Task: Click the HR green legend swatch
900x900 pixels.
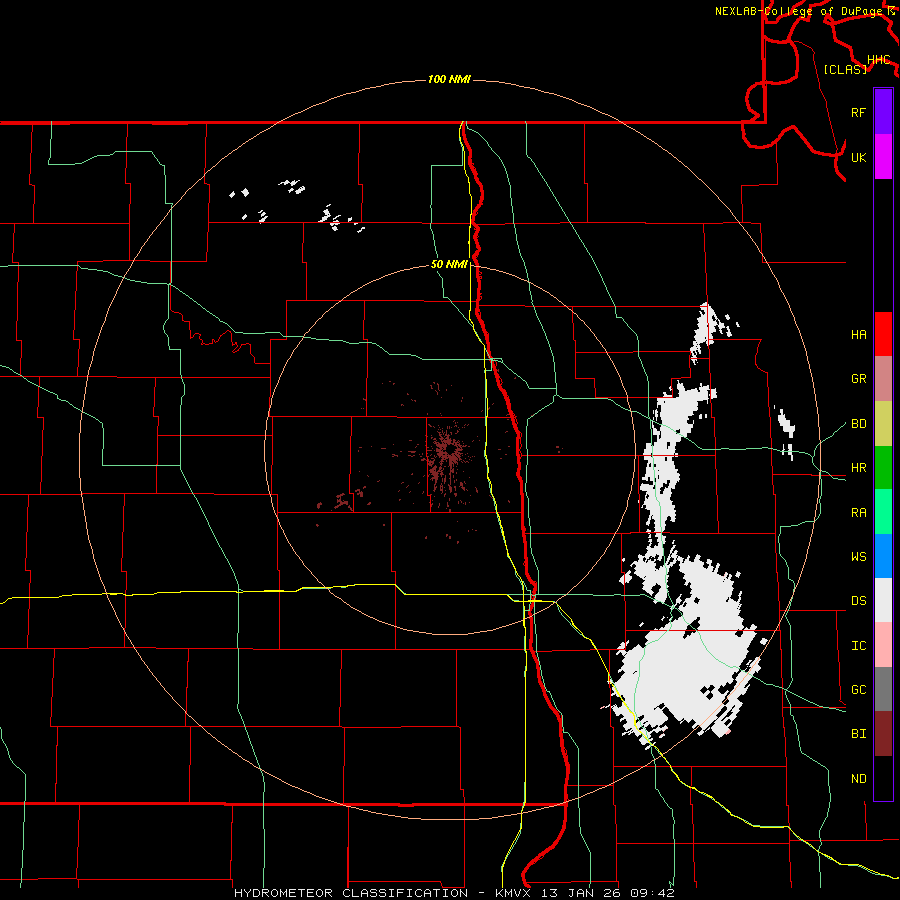Action: tap(883, 468)
